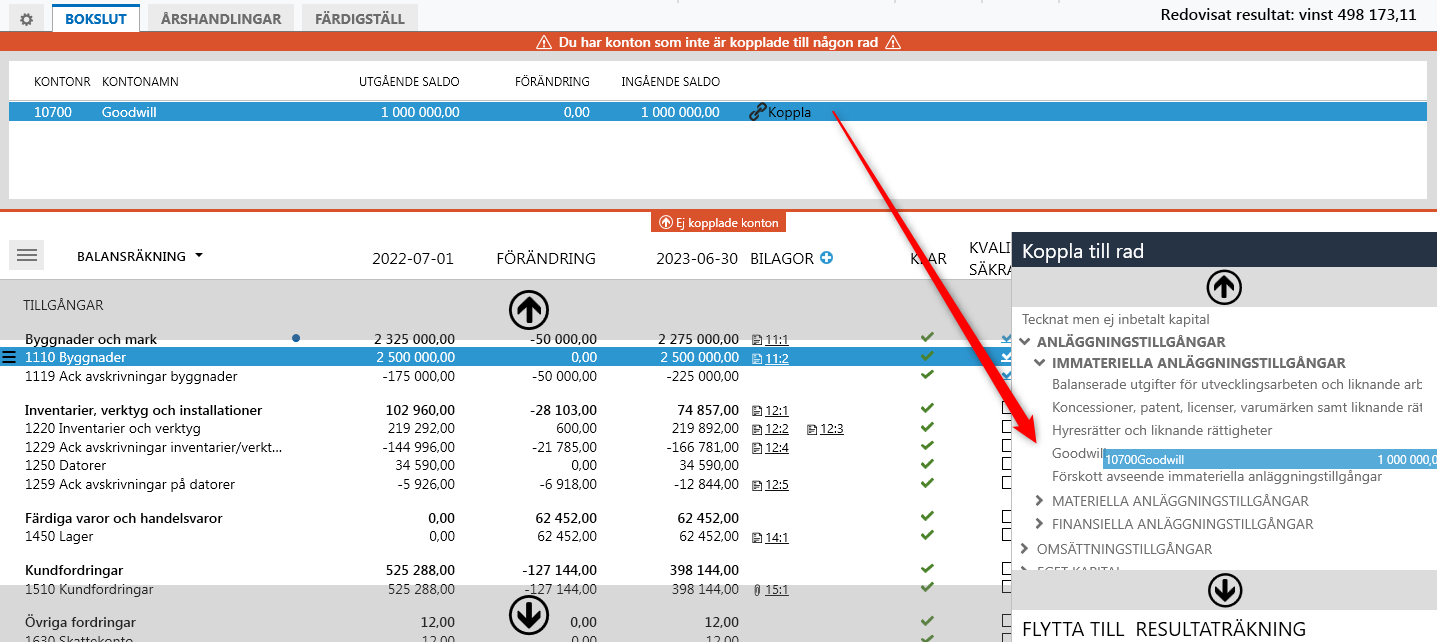Toggle the Klar checkmark for 1220 Inventarier och verktyg
This screenshot has width=1437, height=642.
coord(927,427)
